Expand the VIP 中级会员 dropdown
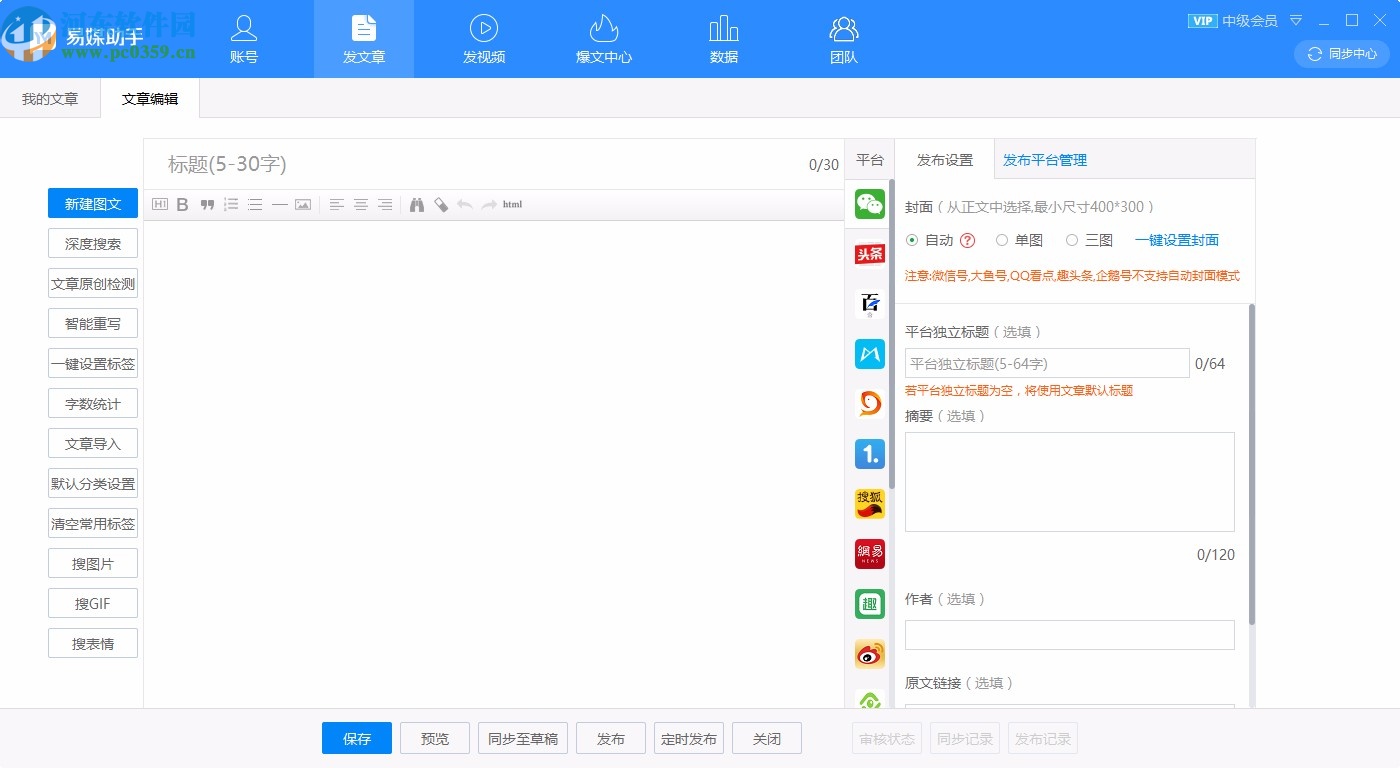Viewport: 1400px width, 768px height. point(1296,20)
